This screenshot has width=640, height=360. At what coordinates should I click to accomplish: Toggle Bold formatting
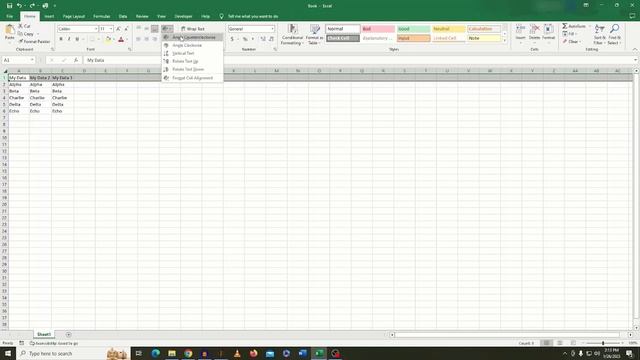tap(61, 39)
